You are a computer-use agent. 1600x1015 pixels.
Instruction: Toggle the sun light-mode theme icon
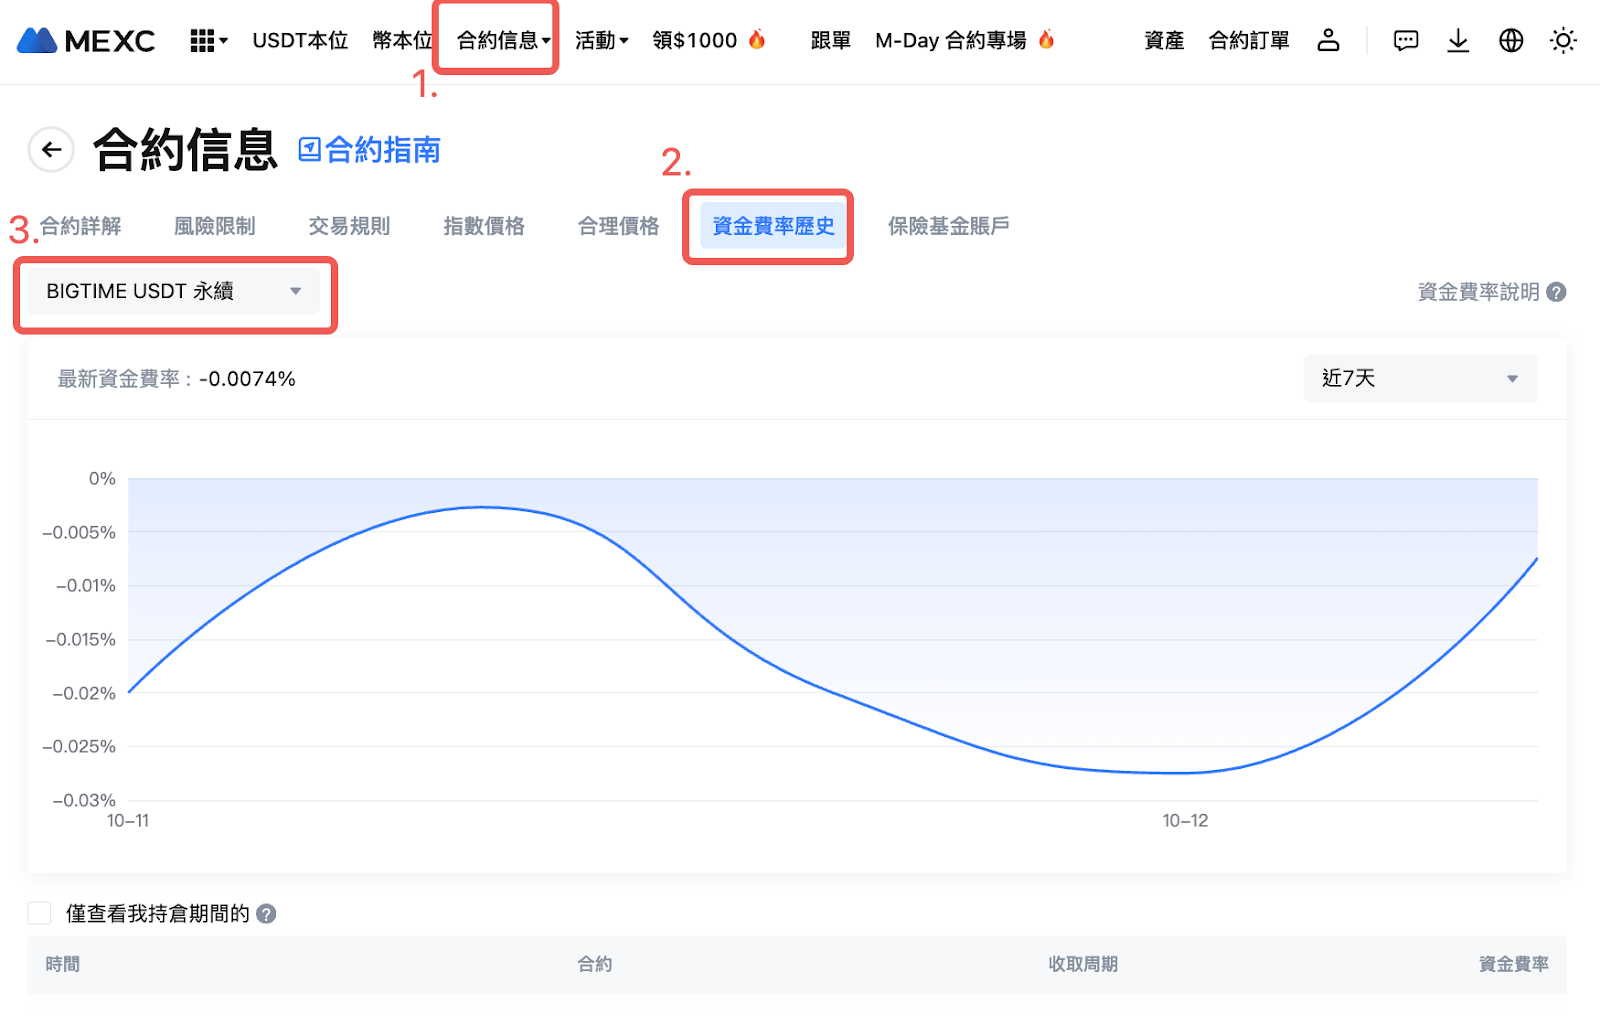pyautogui.click(x=1563, y=41)
